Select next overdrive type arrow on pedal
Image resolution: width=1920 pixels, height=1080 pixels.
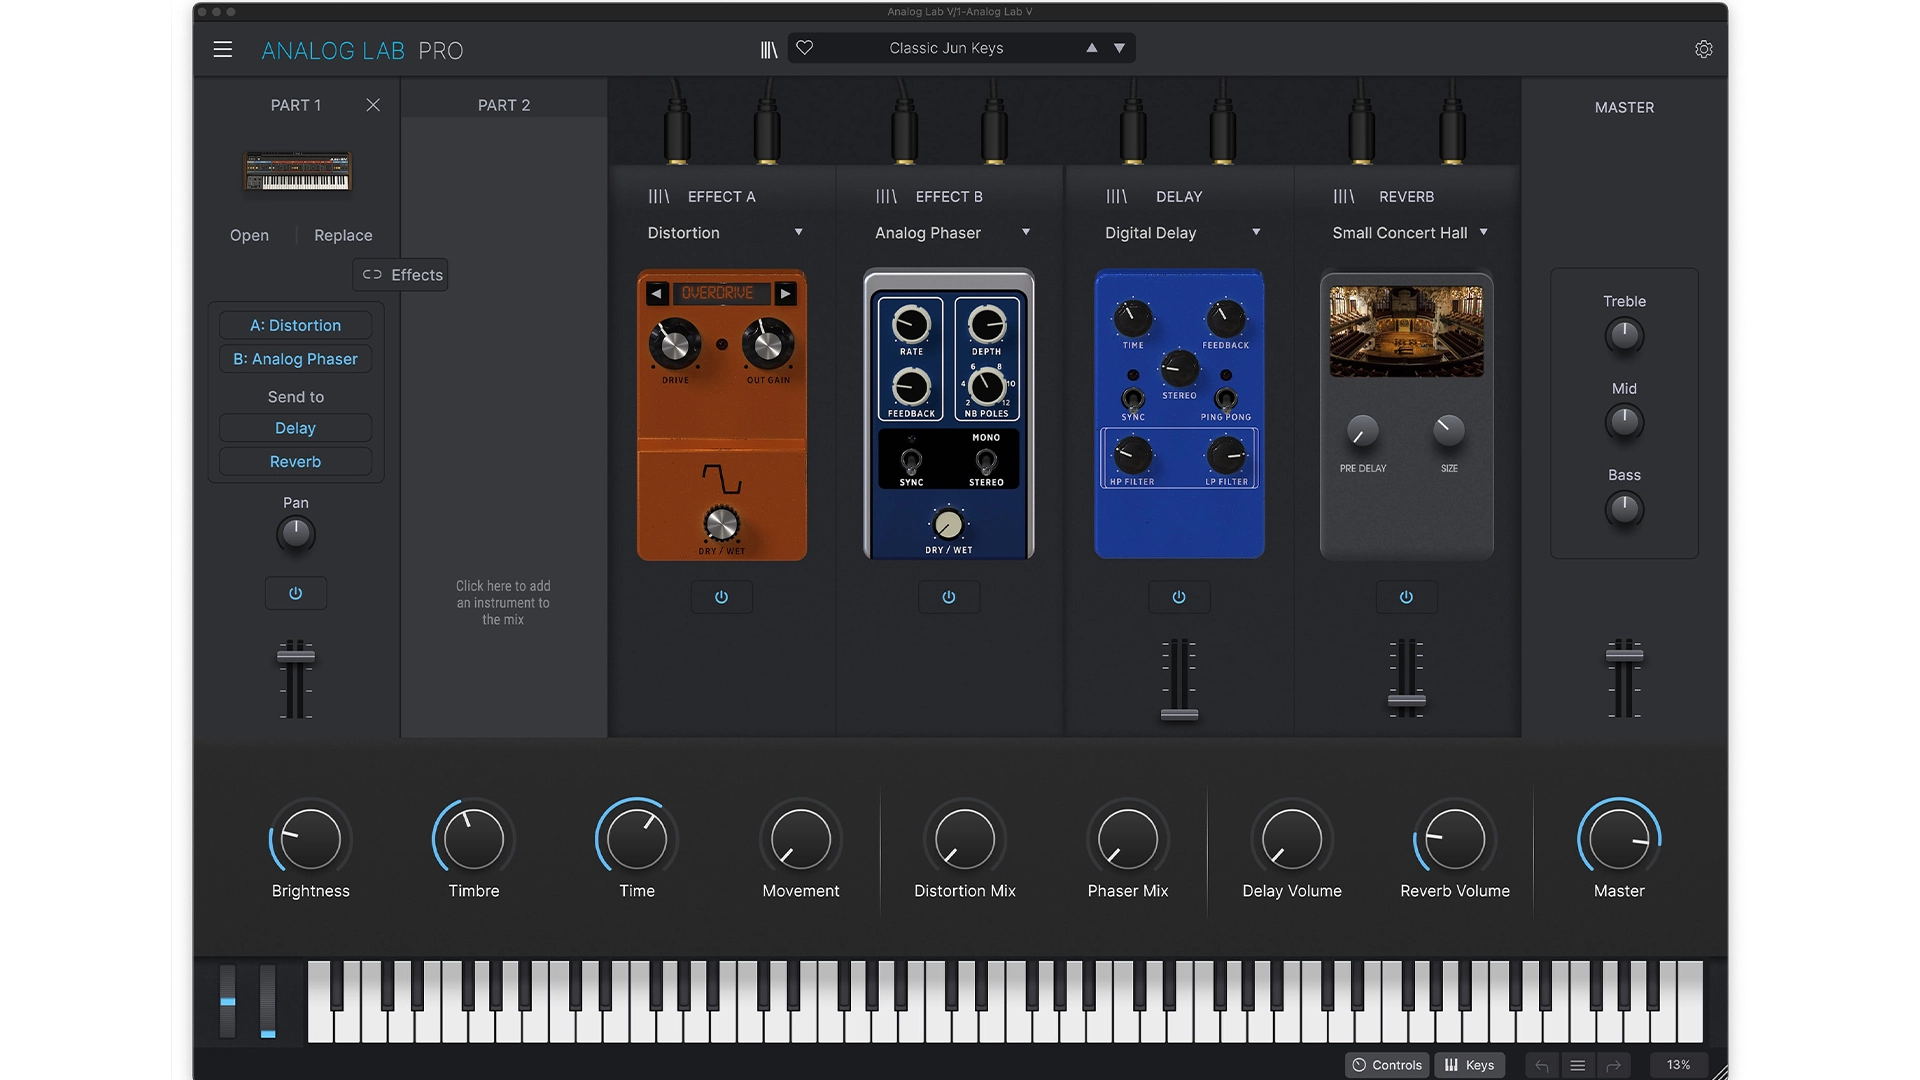tap(786, 293)
